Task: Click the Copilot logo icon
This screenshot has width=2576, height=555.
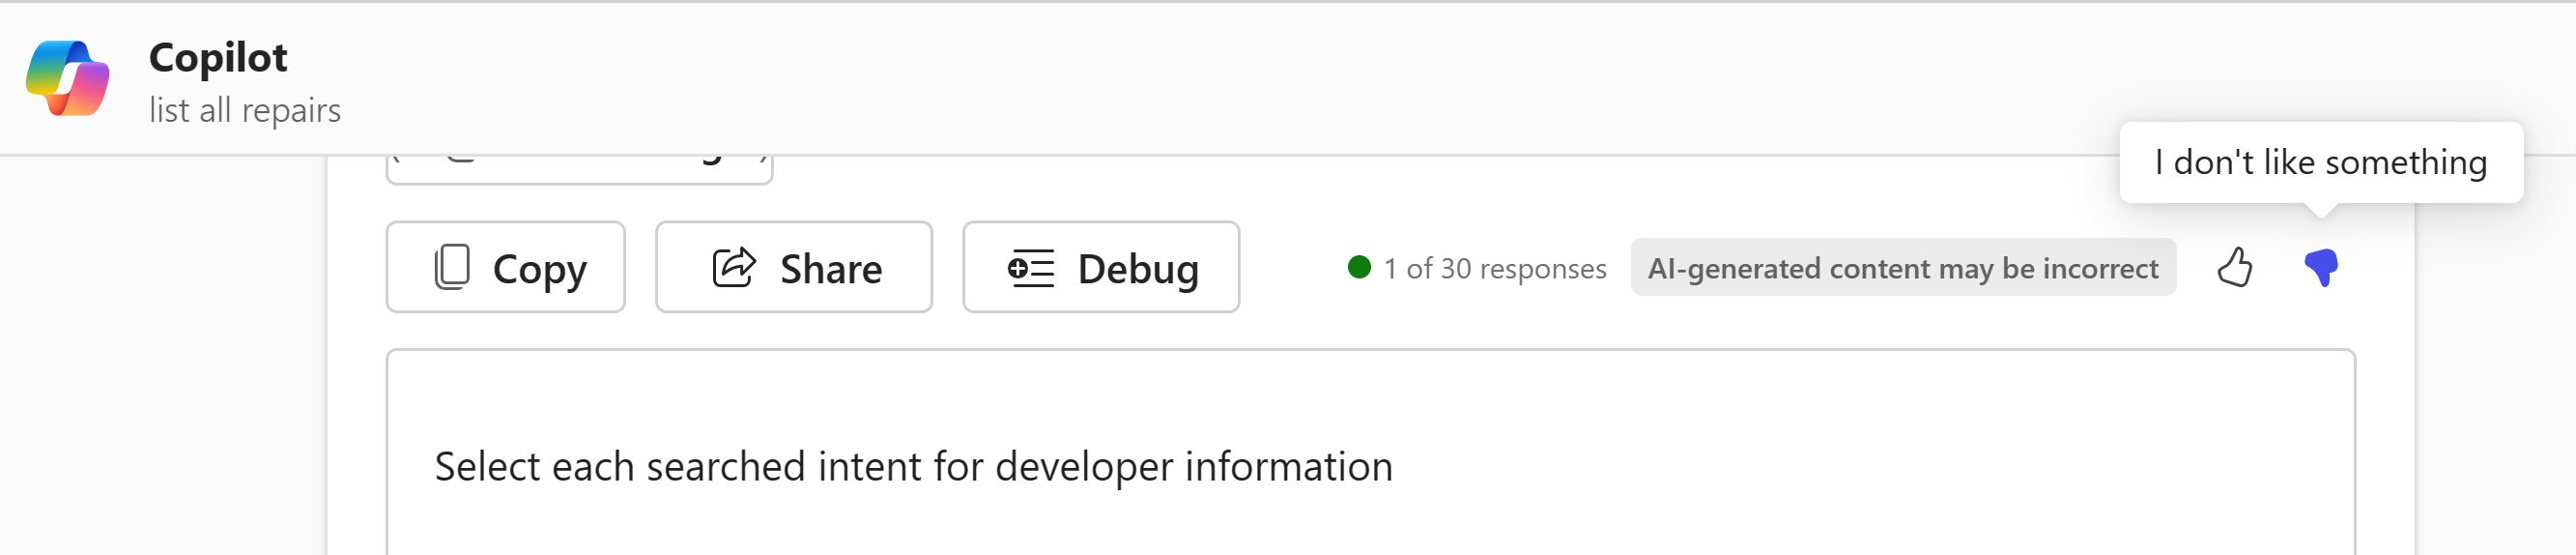Action: point(67,78)
